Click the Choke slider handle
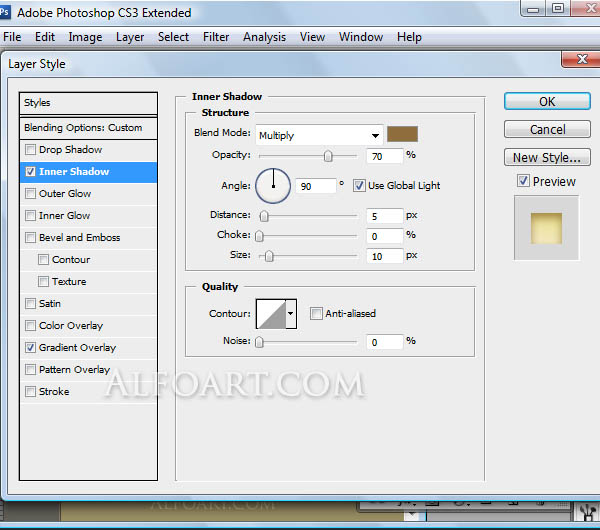This screenshot has width=600, height=530. tap(259, 236)
